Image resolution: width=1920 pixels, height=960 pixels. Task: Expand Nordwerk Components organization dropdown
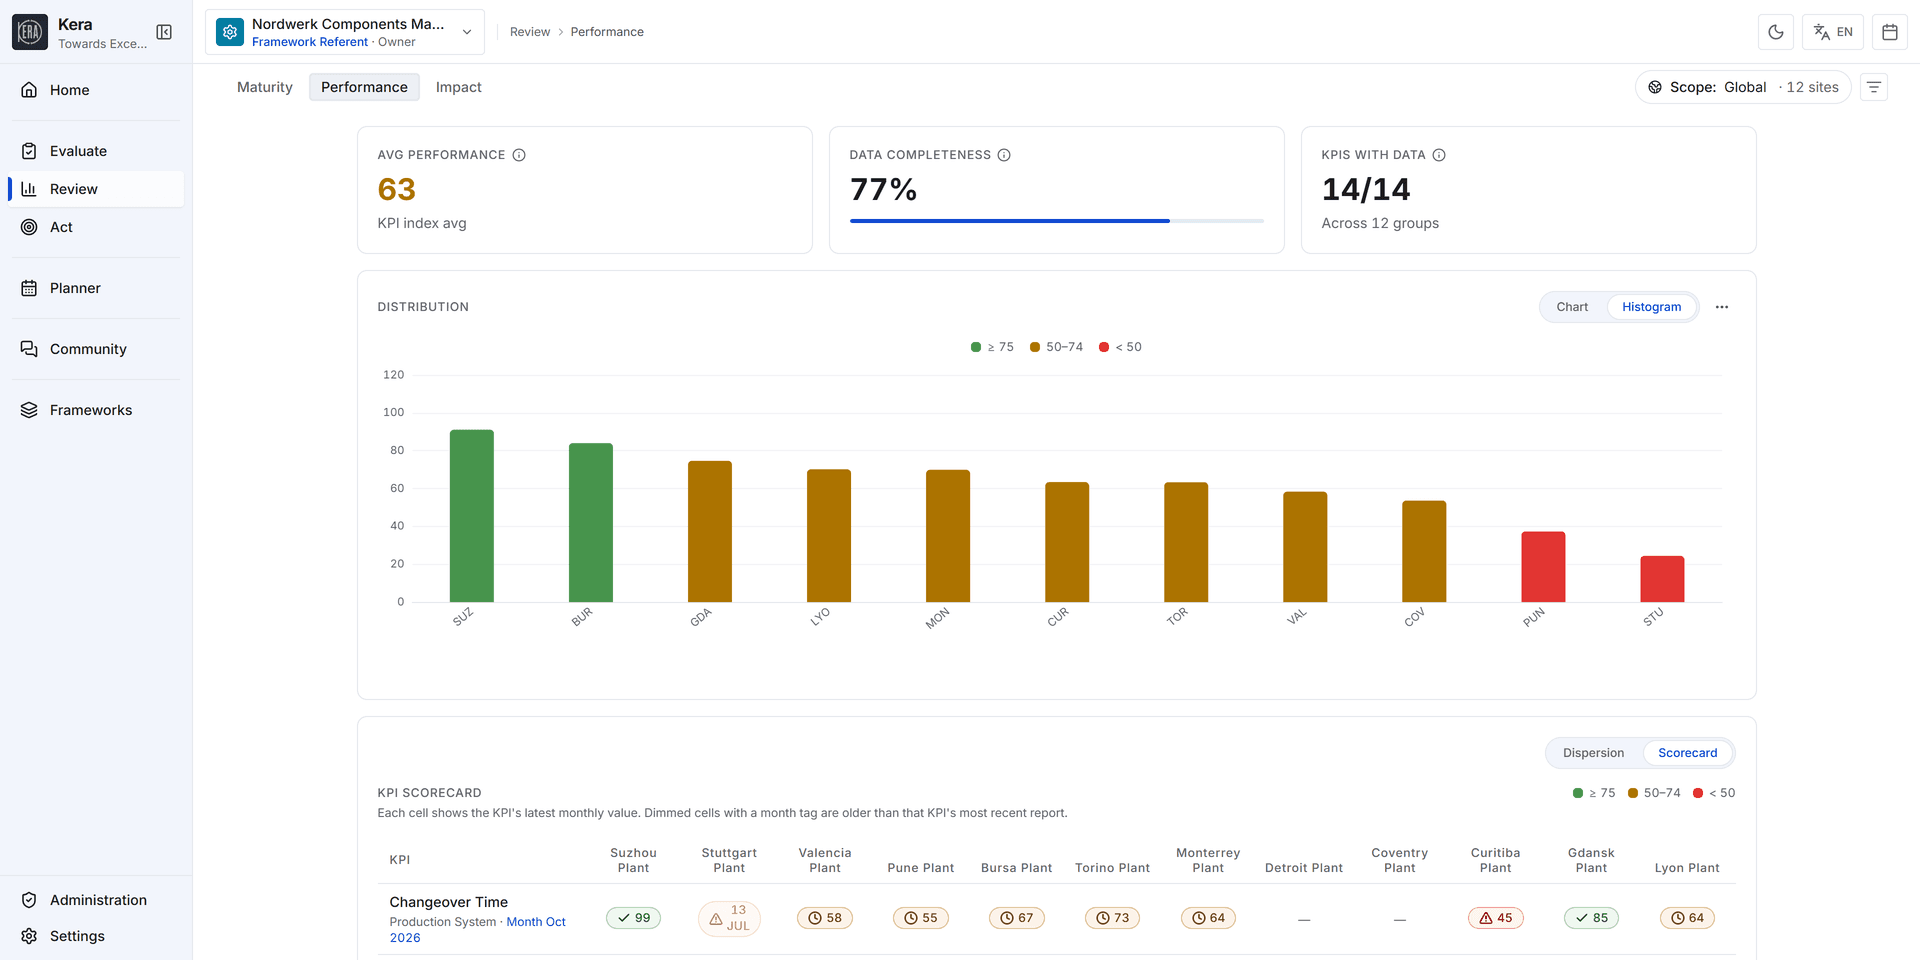pyautogui.click(x=345, y=32)
